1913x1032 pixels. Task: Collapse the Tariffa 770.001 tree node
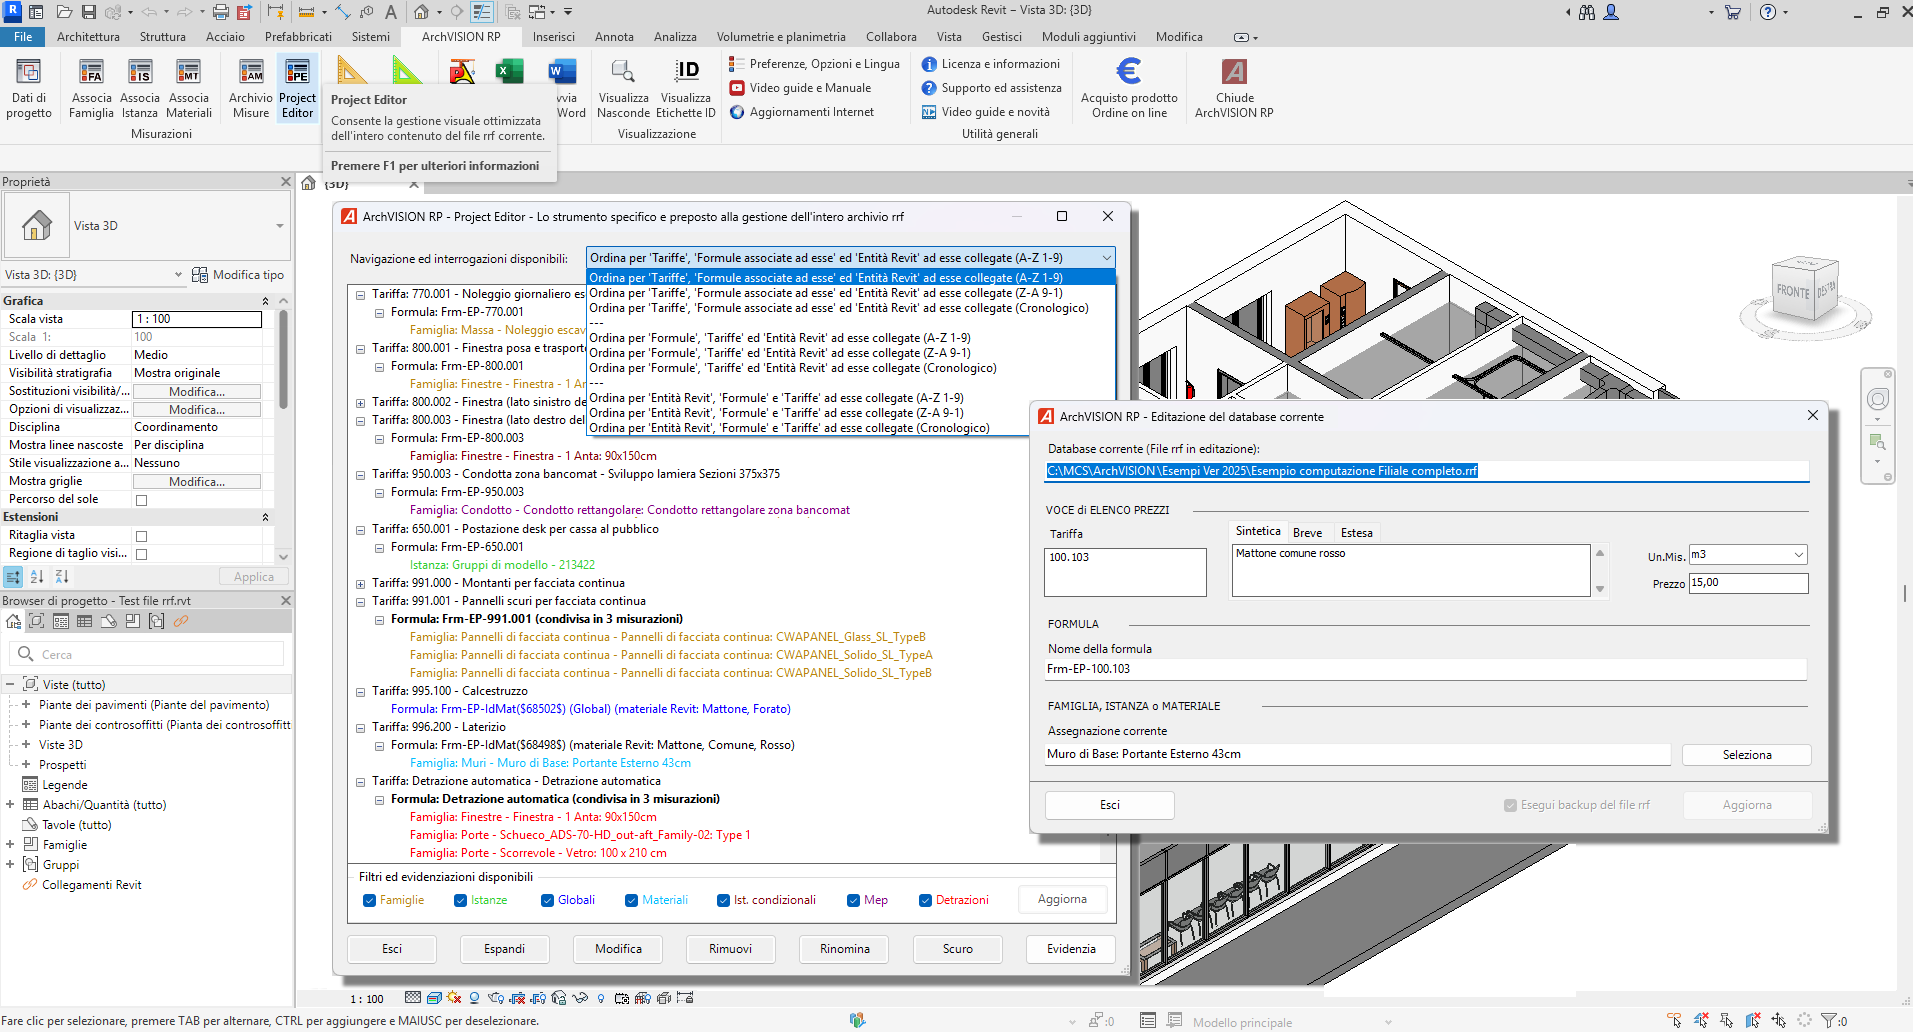(361, 295)
